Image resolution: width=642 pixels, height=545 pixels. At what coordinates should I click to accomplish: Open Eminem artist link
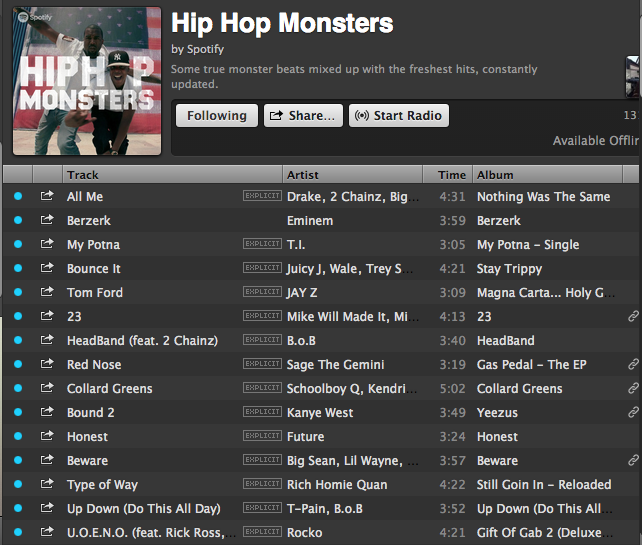pyautogui.click(x=310, y=221)
